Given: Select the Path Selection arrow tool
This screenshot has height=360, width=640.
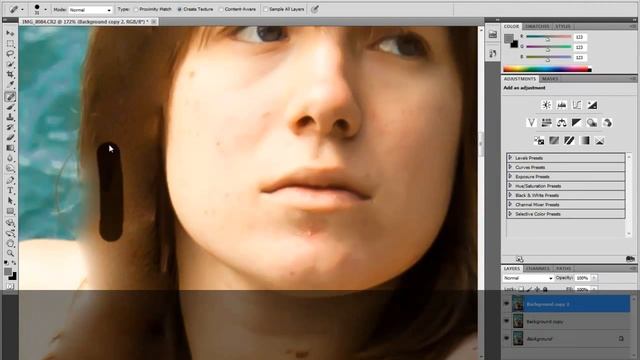Looking at the screenshot, I should [x=10, y=201].
